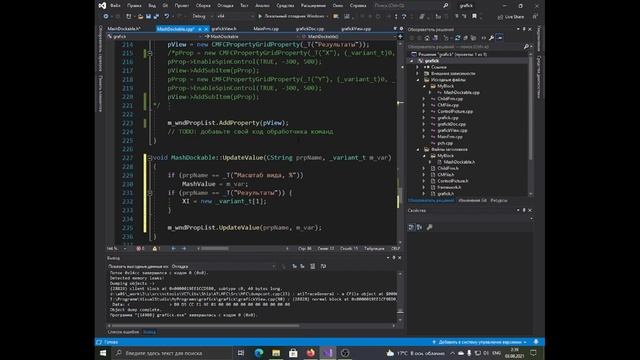640x360 pixels.
Task: Switch to graficView.h tab
Action: [x=224, y=29]
